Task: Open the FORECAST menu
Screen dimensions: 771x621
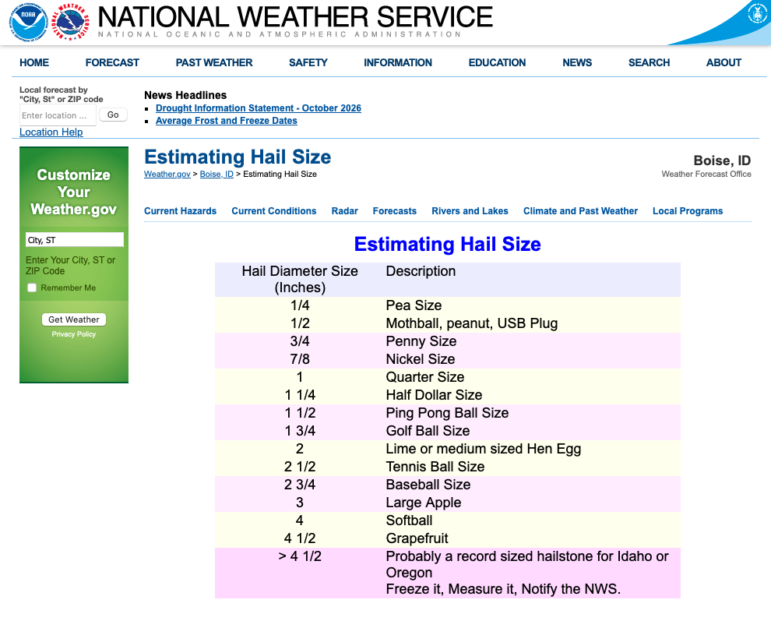Action: (x=112, y=62)
